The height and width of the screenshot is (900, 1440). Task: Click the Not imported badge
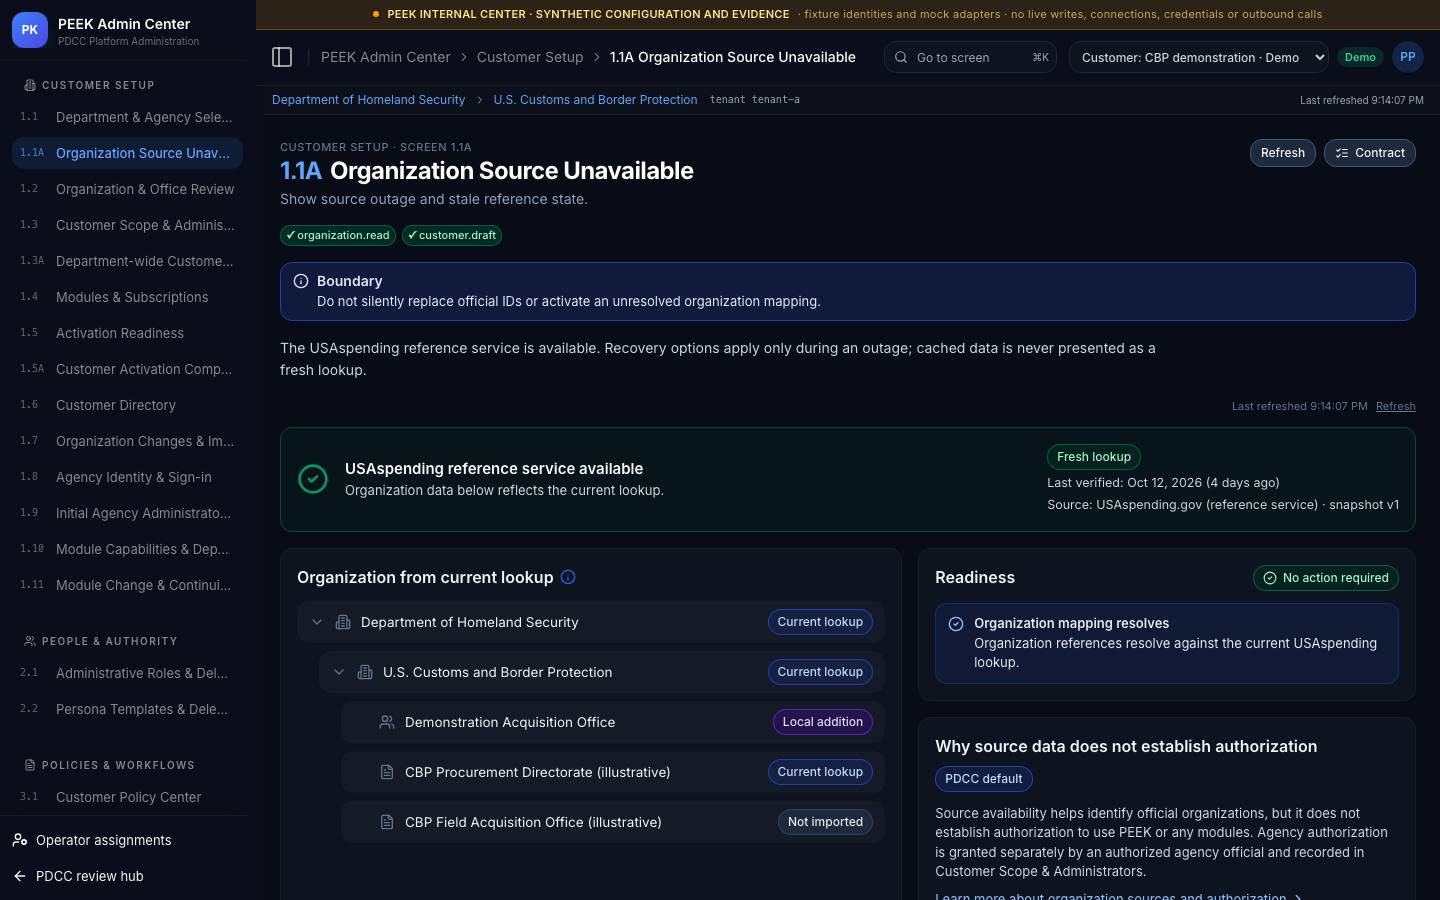coord(825,822)
